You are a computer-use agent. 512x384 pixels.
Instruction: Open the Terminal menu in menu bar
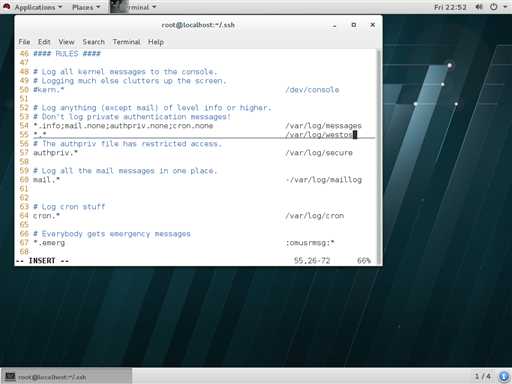[x=126, y=42]
